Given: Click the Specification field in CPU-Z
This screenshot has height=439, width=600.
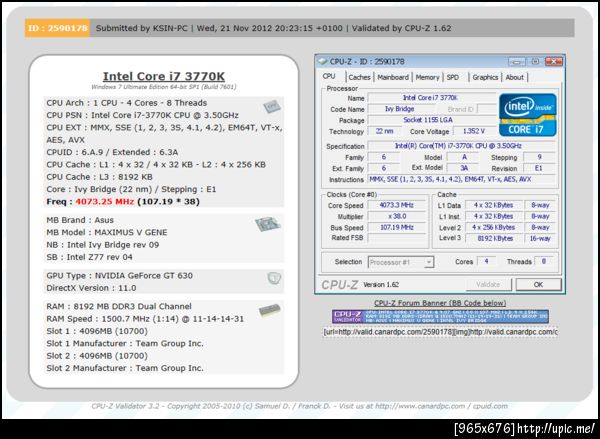Looking at the screenshot, I should (x=461, y=146).
